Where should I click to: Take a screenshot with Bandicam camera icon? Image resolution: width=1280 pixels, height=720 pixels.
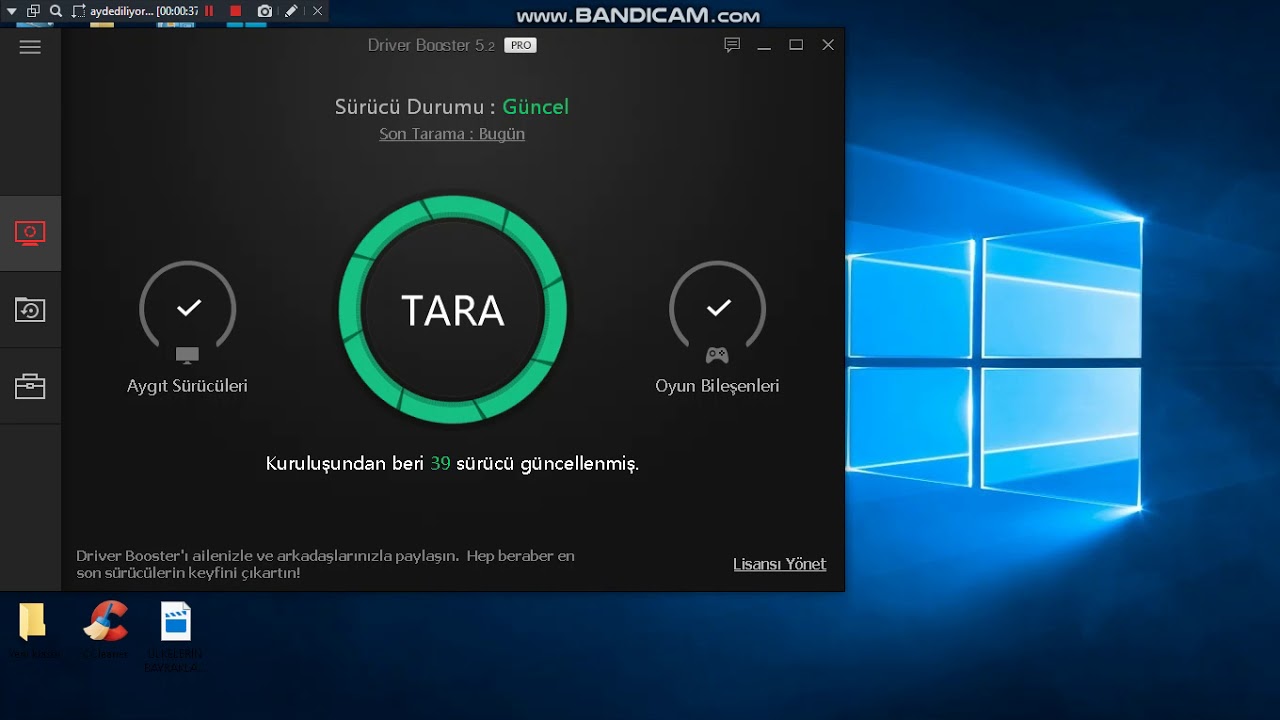click(264, 11)
